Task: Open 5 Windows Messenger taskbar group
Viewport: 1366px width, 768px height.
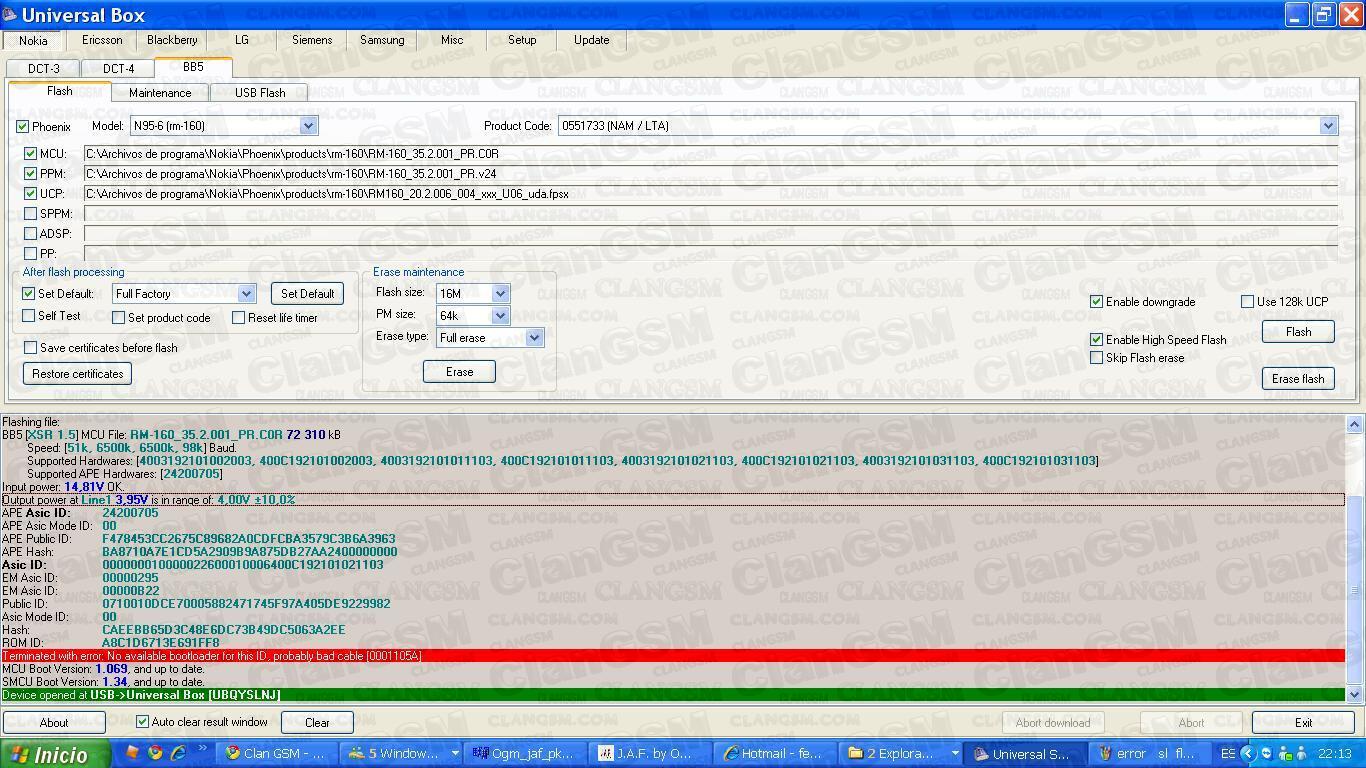Action: (402, 753)
